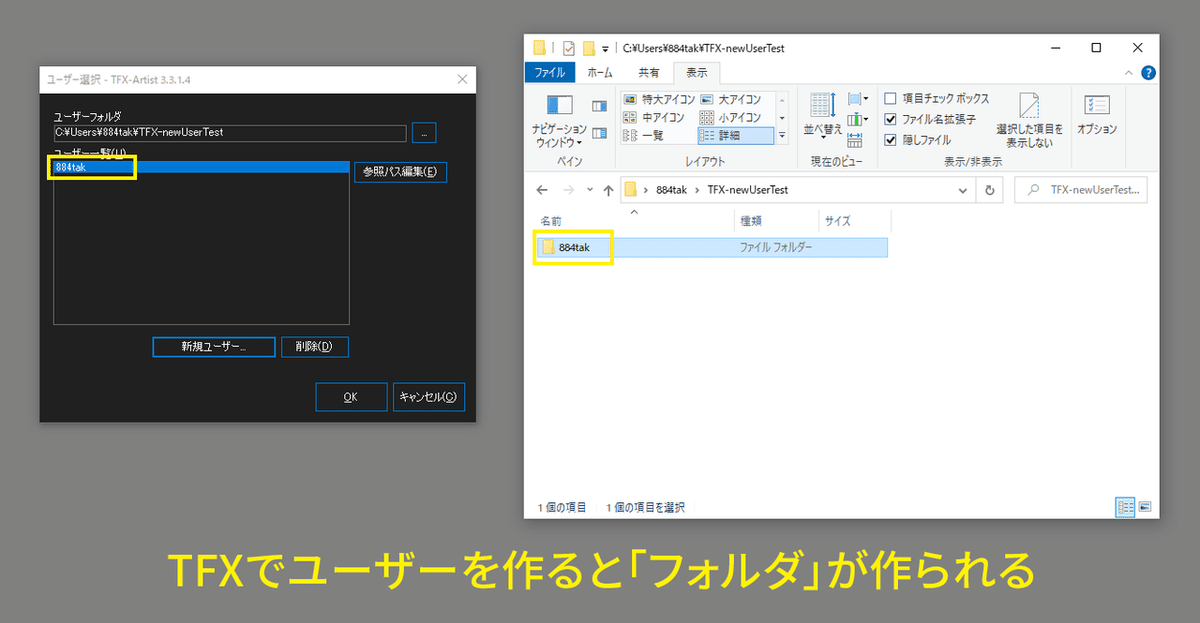Open Explorer help (question mark icon)
Viewport: 1200px width, 623px height.
coord(1149,73)
